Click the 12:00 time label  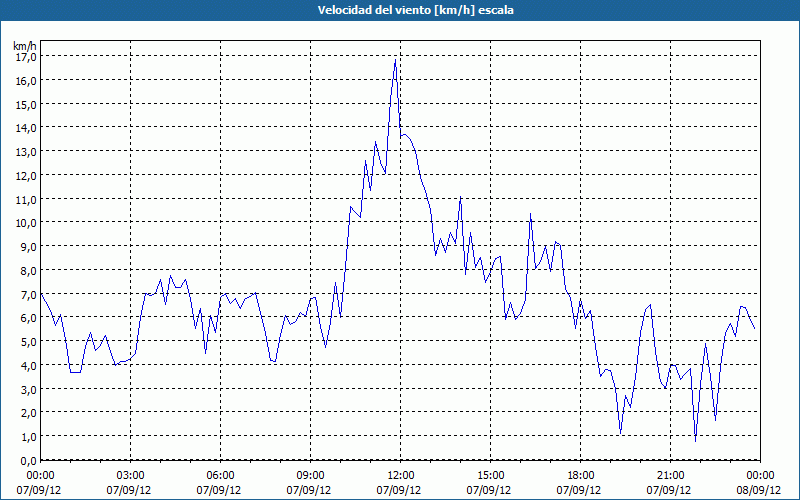tap(401, 476)
